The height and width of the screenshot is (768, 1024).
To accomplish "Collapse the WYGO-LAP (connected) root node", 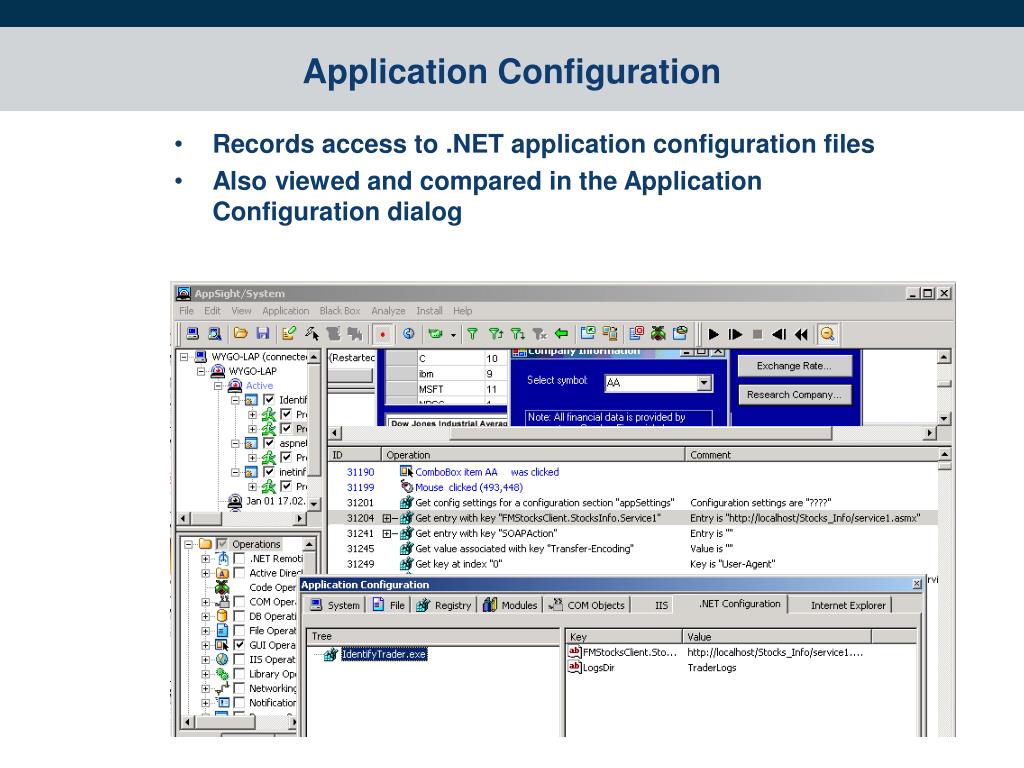I will [x=185, y=357].
